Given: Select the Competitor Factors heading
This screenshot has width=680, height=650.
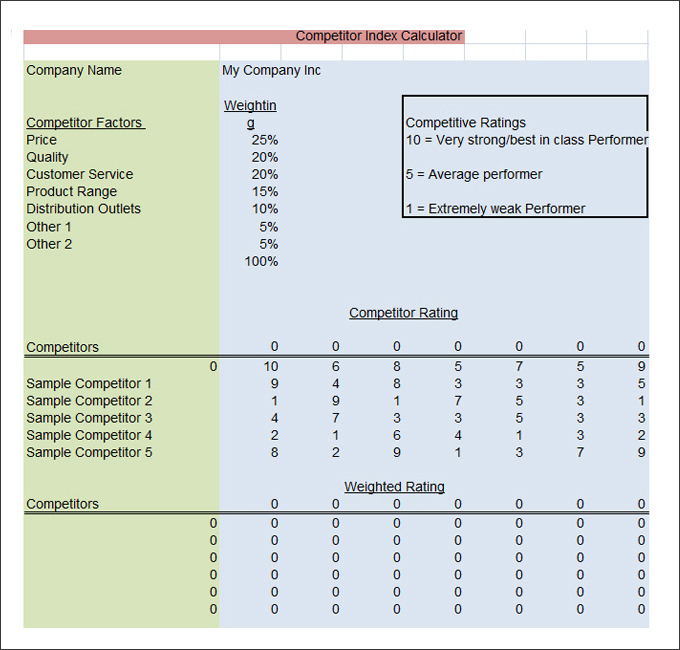Looking at the screenshot, I should 85,123.
